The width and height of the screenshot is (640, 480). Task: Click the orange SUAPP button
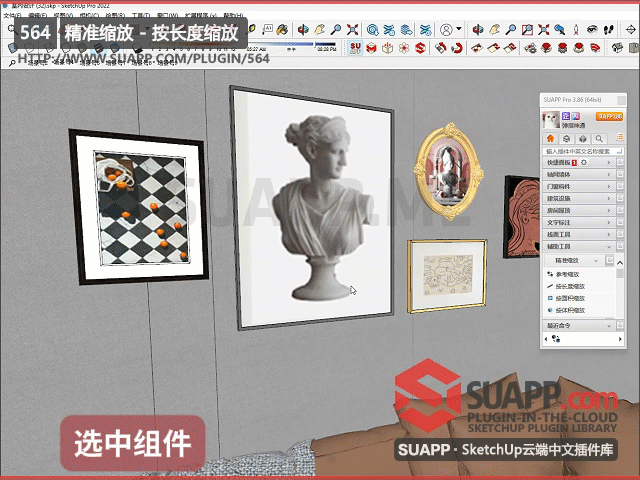tap(609, 117)
